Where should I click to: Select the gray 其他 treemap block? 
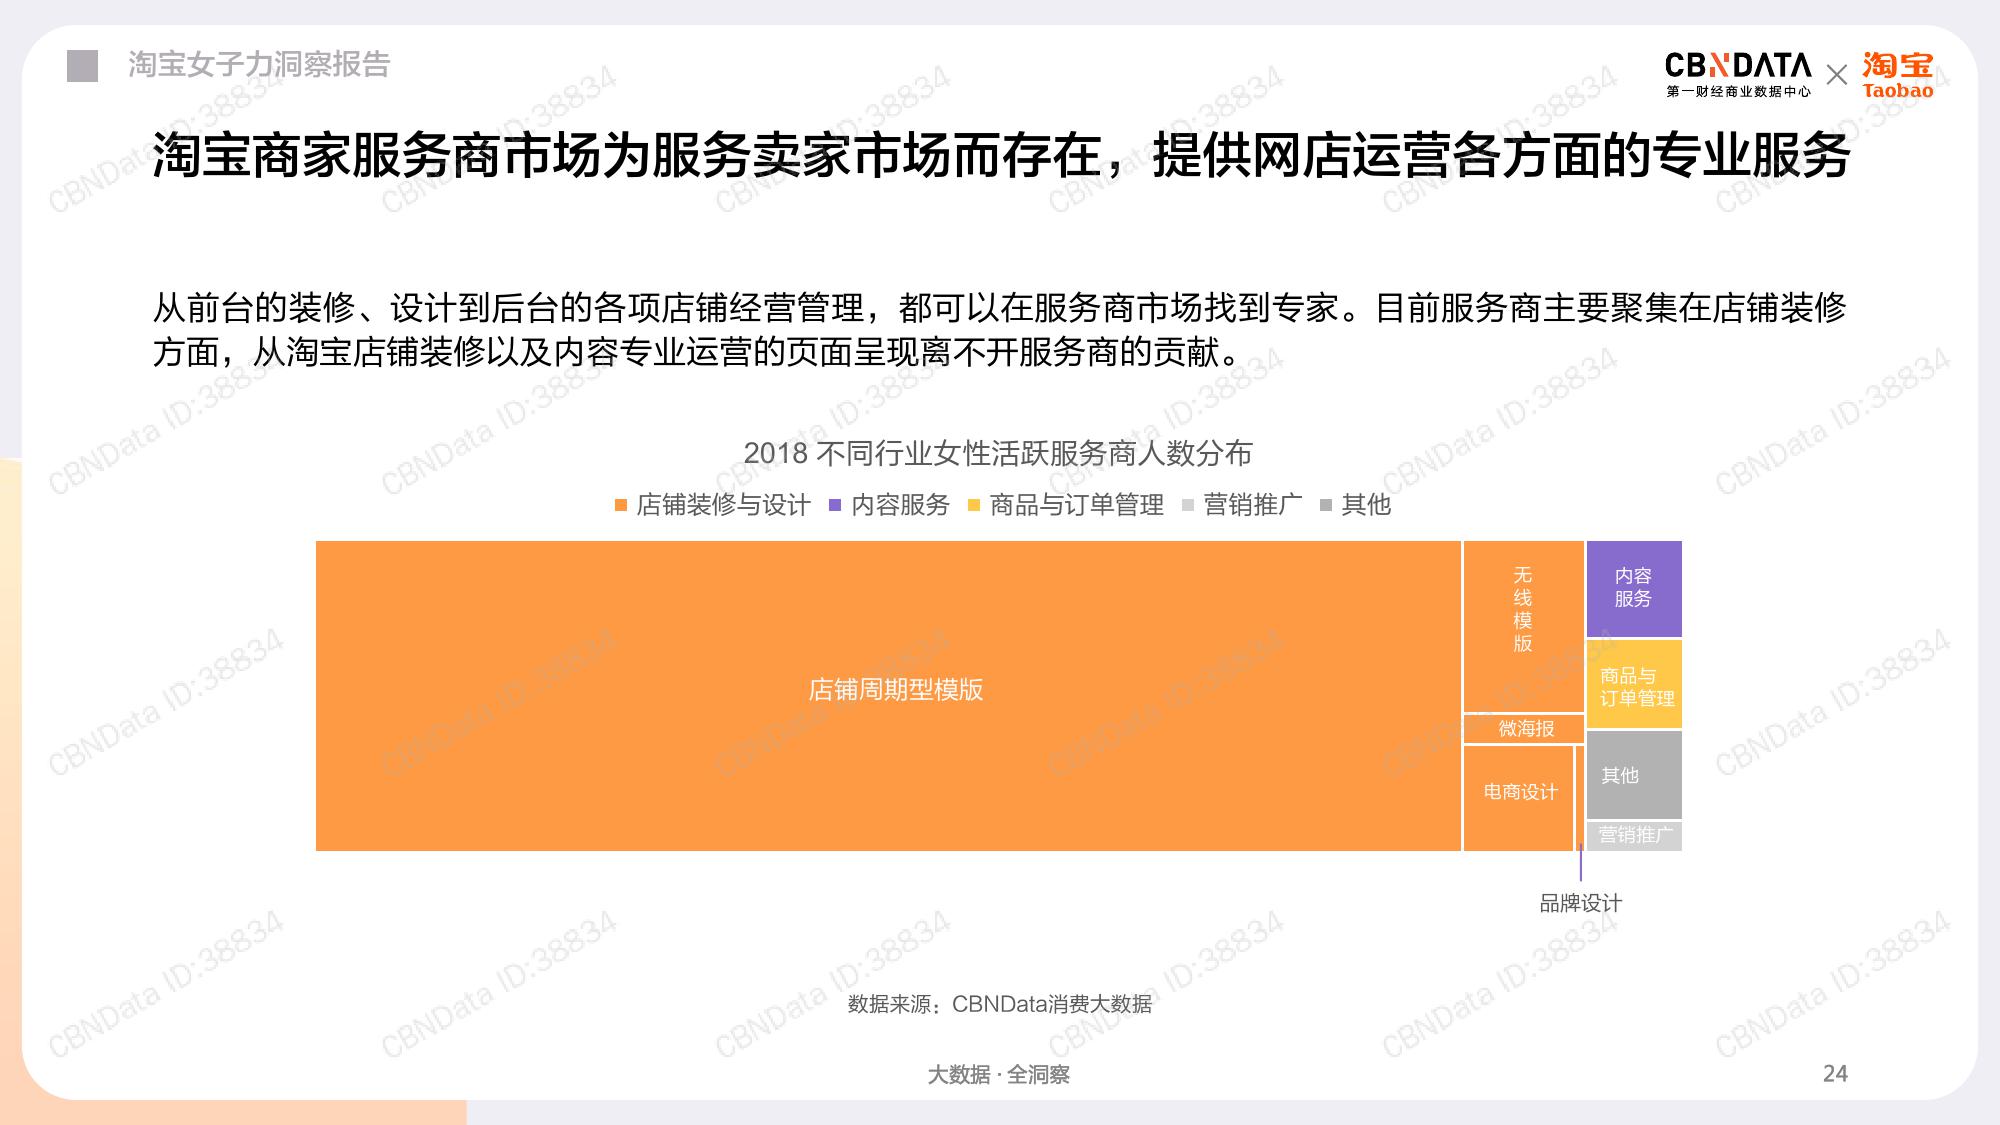pos(1634,775)
